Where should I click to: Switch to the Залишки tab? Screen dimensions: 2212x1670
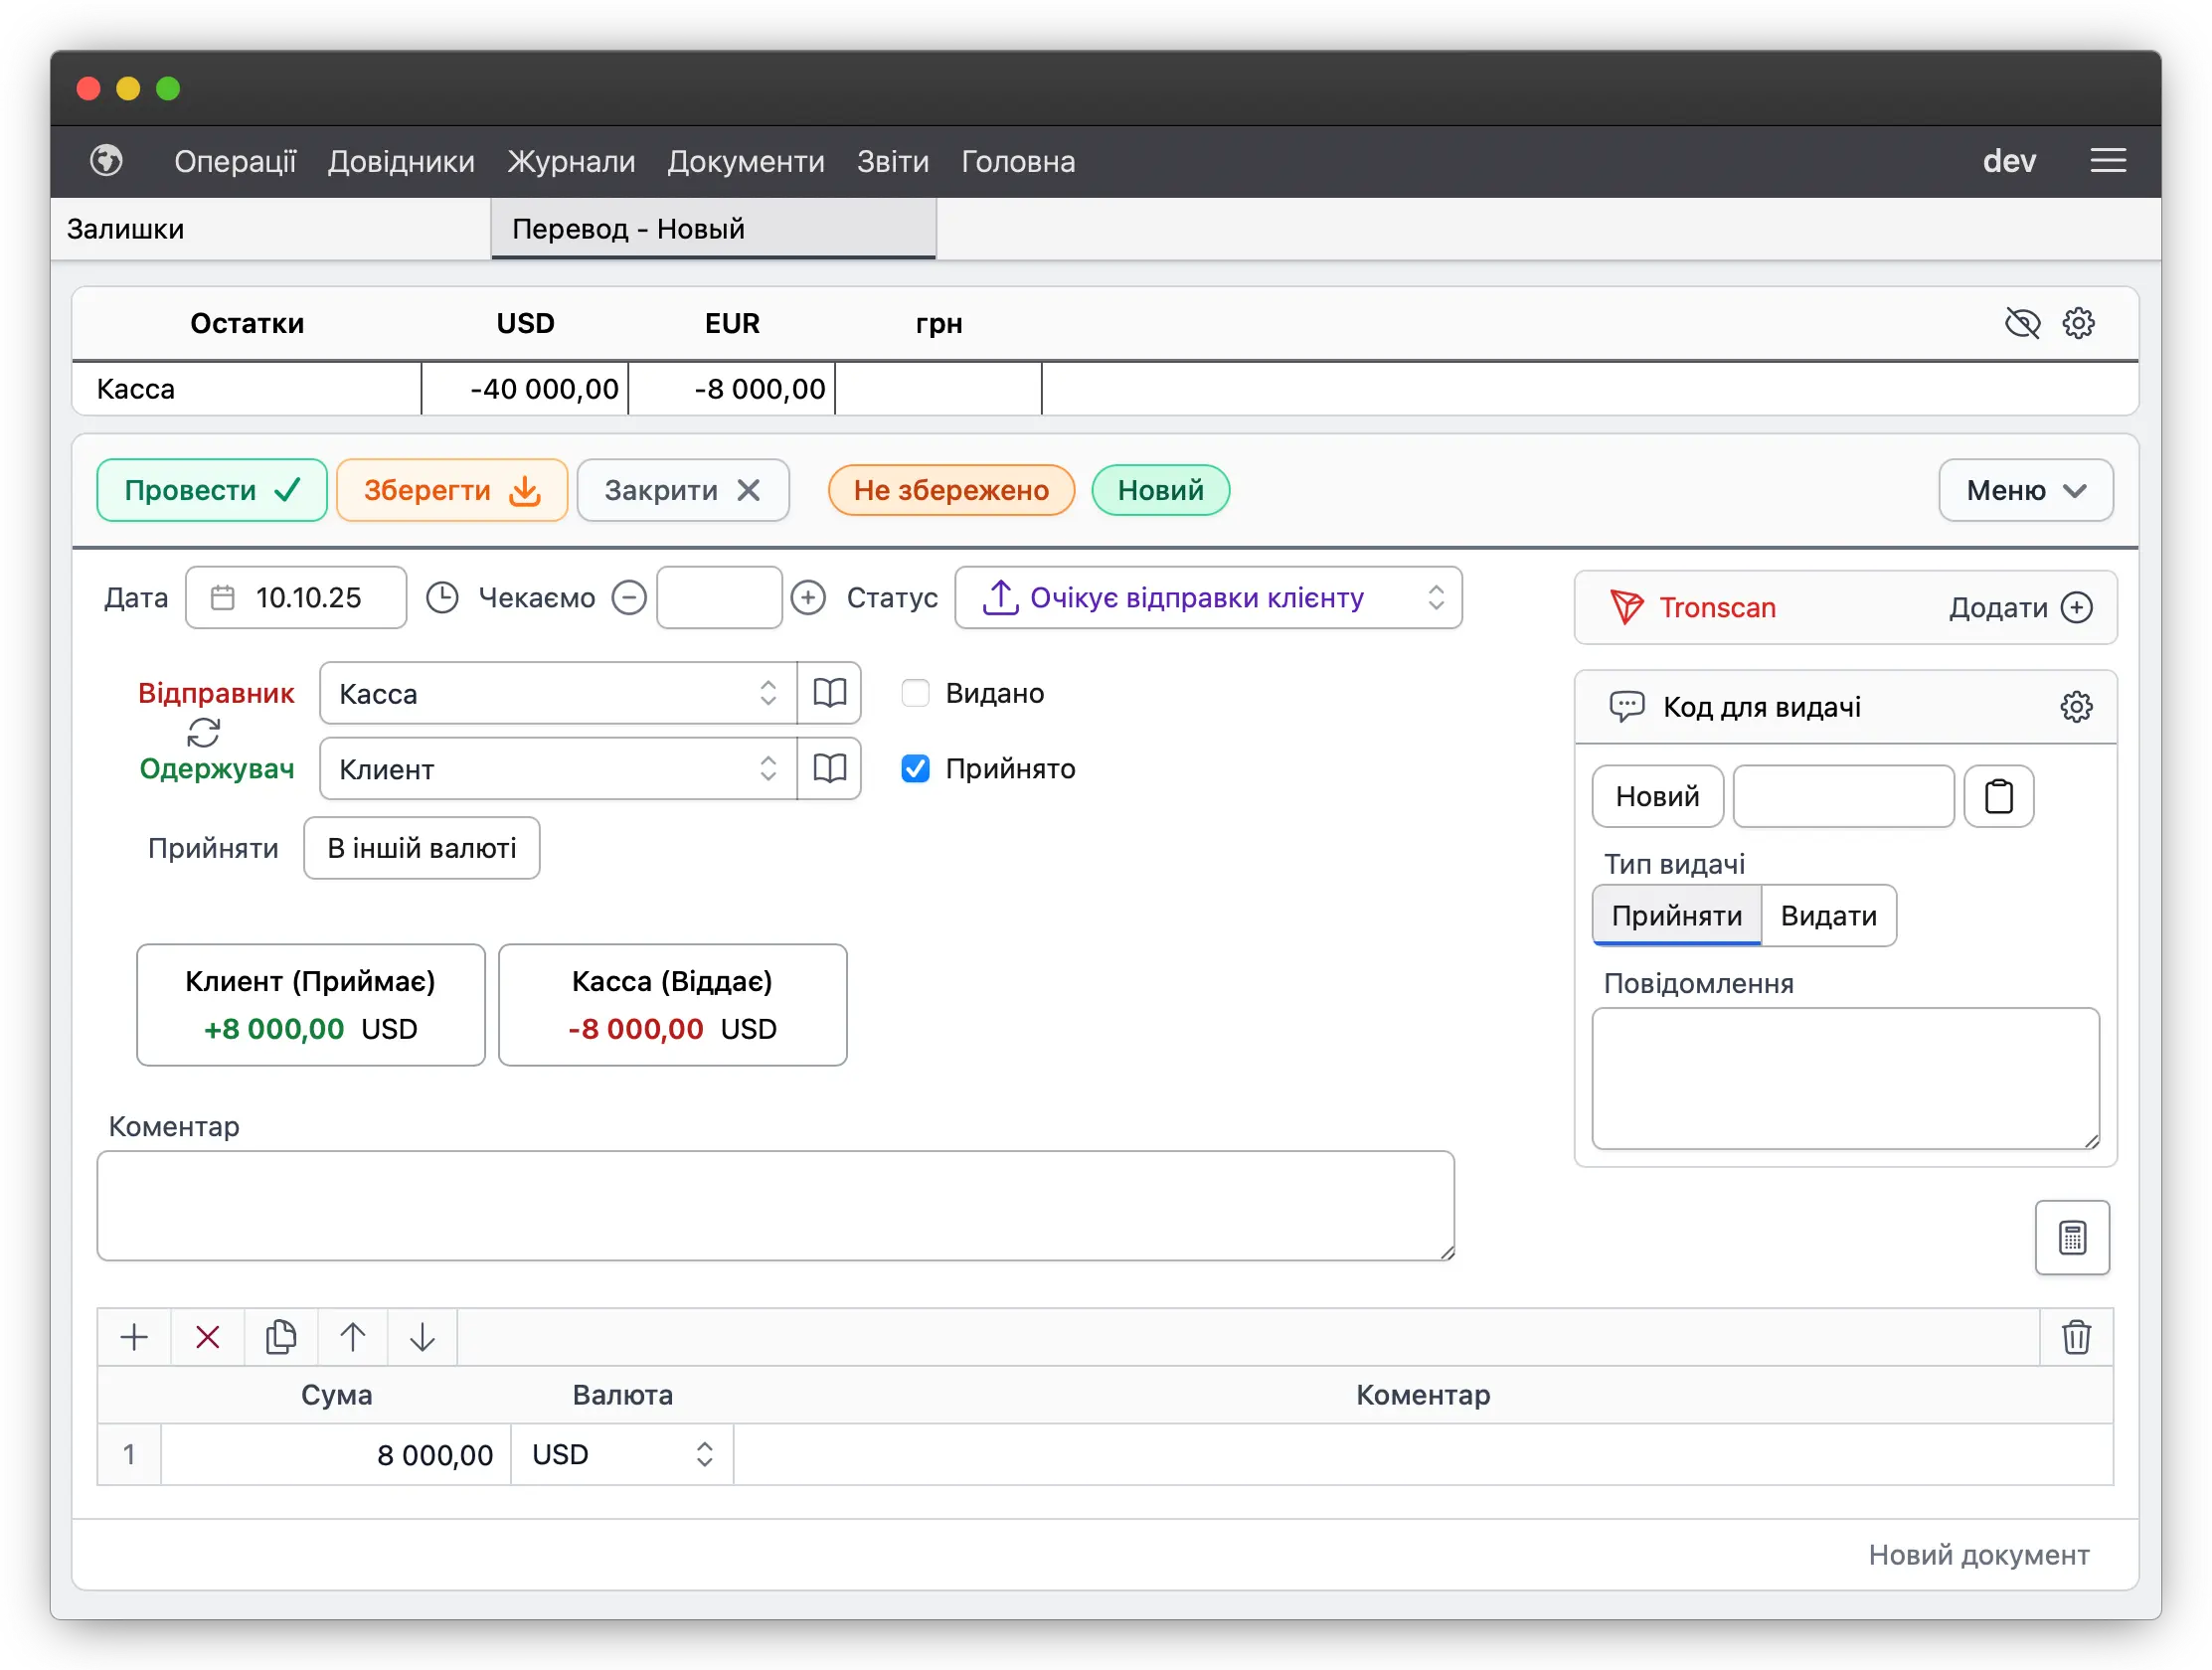(x=126, y=229)
